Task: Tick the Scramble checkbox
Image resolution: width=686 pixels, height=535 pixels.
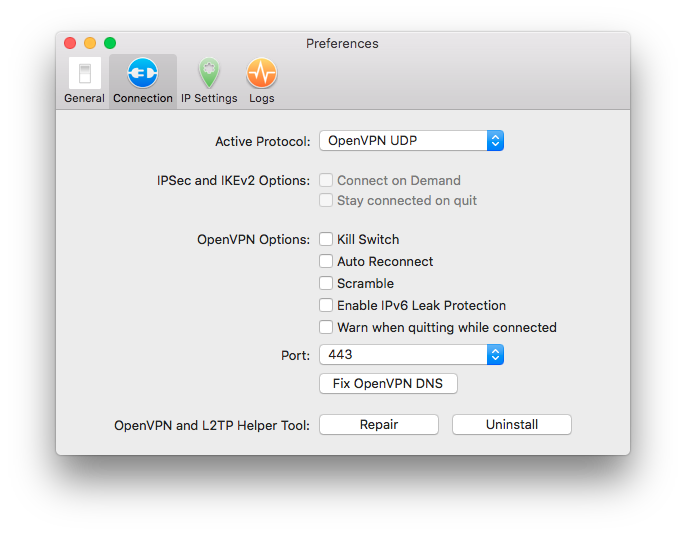Action: click(326, 283)
